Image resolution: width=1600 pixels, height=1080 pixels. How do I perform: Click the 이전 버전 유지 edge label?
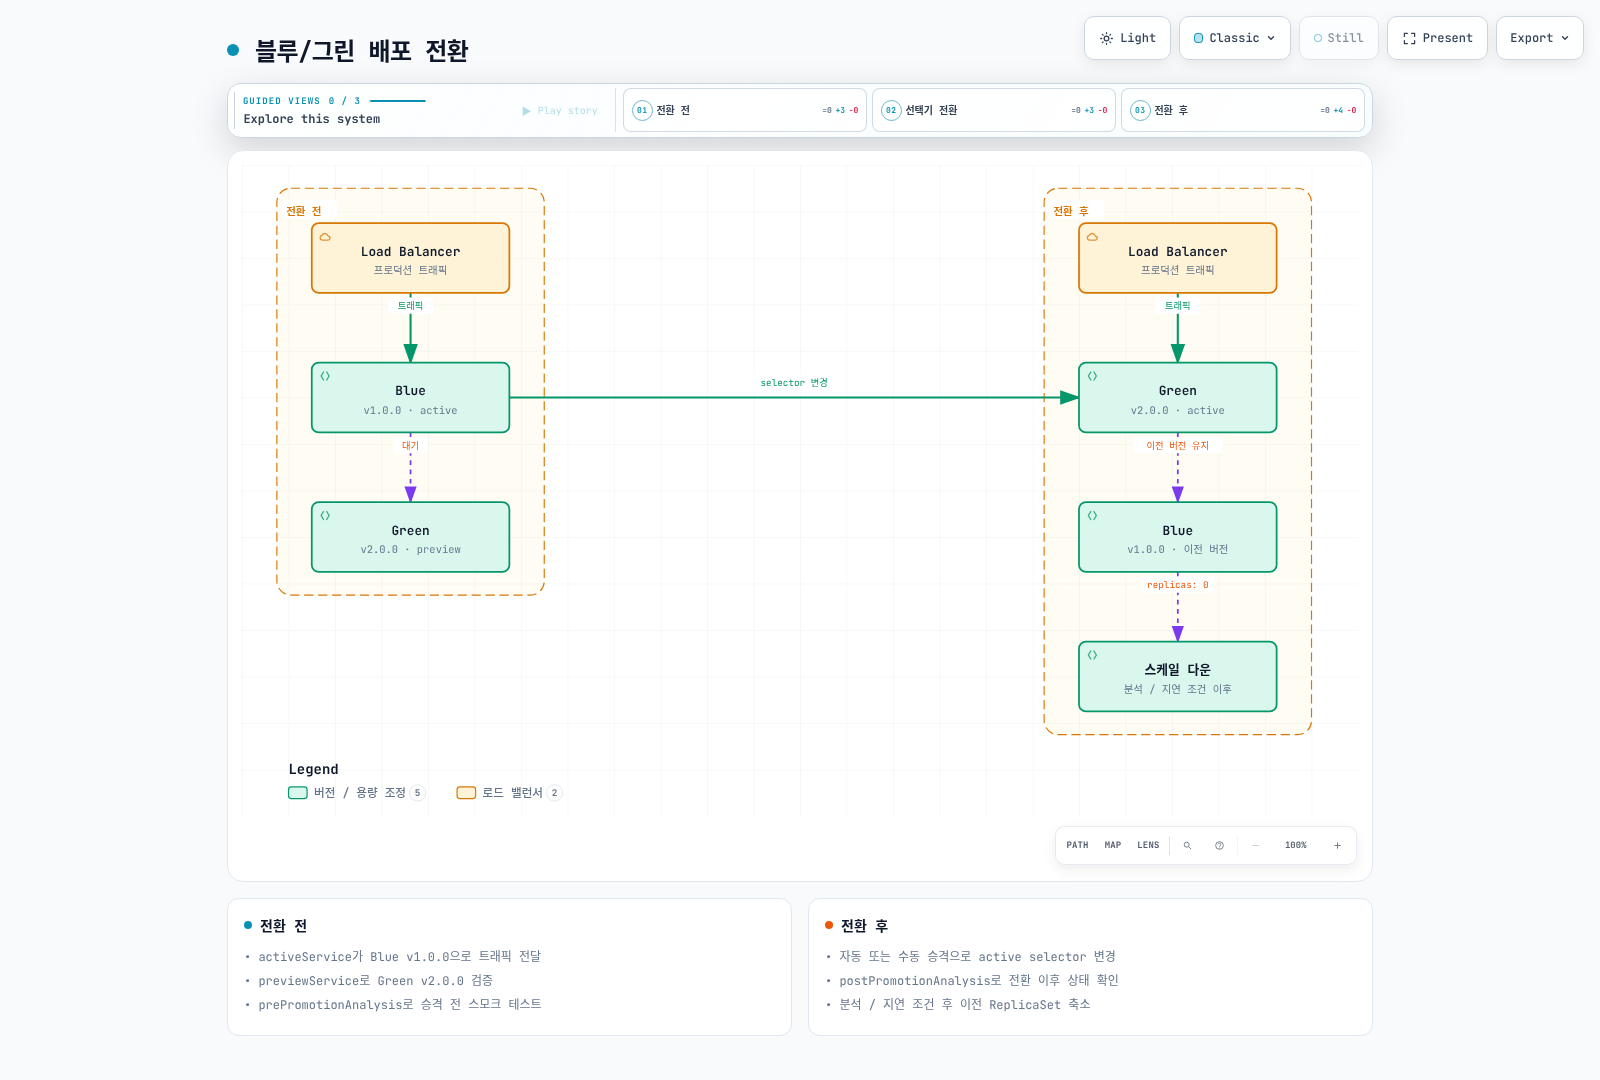[x=1177, y=446]
